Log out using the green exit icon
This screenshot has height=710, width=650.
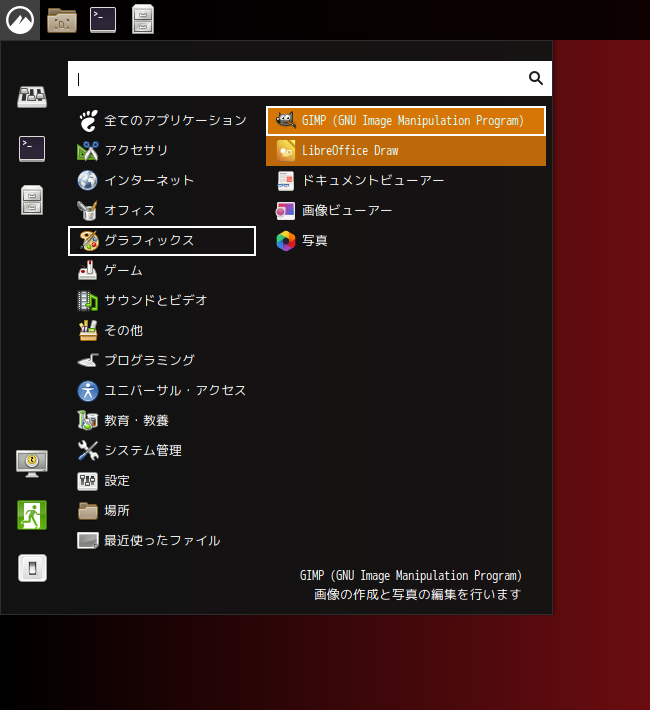tap(32, 515)
